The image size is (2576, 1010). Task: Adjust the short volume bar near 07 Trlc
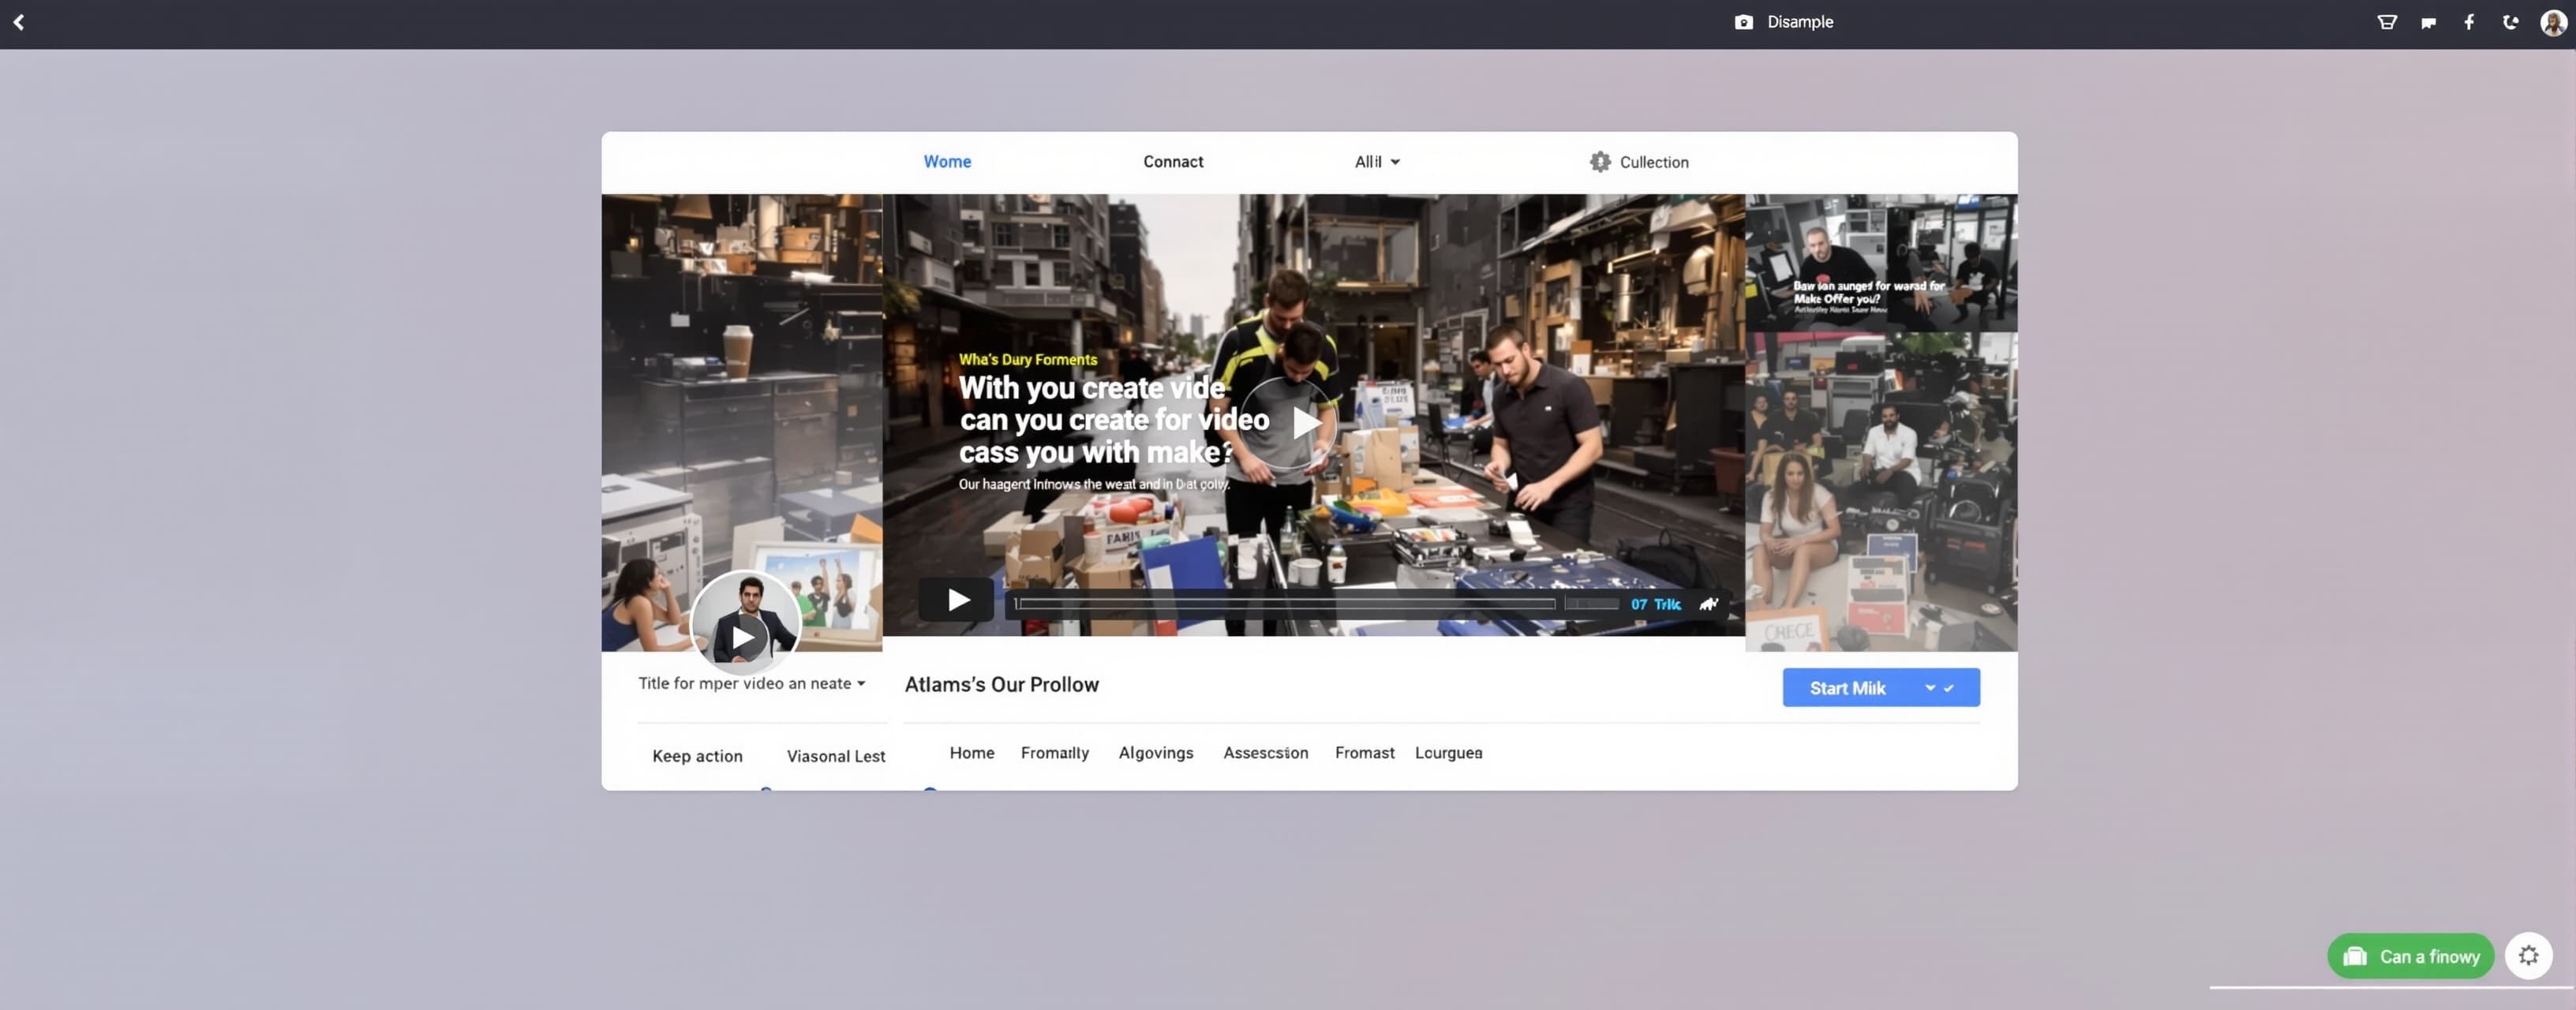tap(1591, 604)
